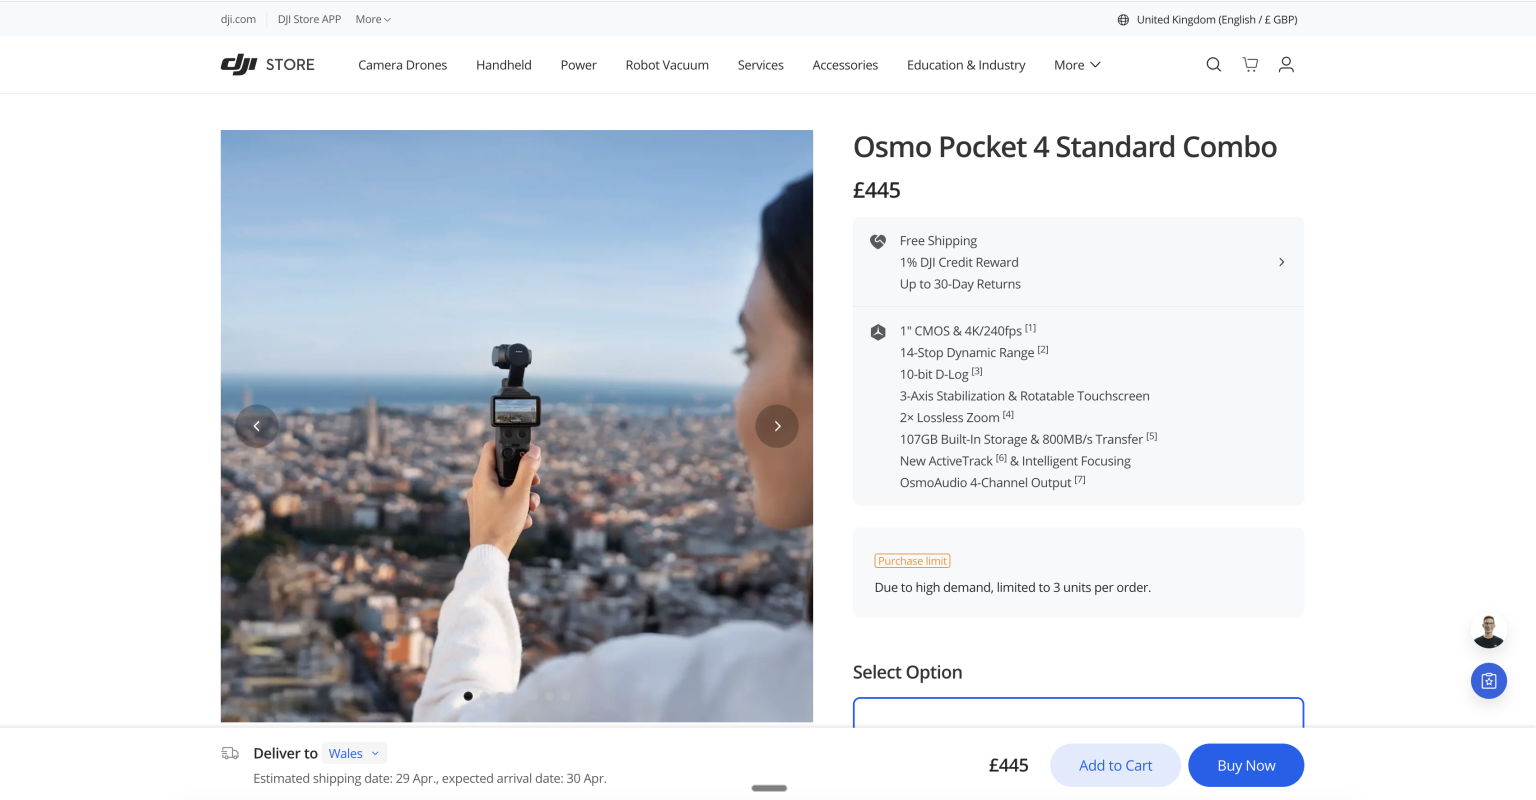Expand the top bar More dropdown
Screen dimensions: 1536x800
[373, 20]
